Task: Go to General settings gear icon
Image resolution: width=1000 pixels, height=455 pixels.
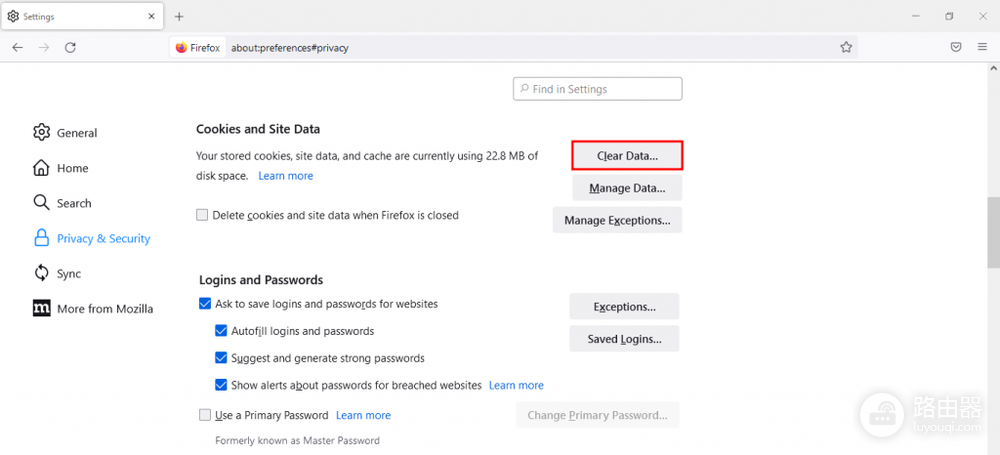Action: [x=41, y=133]
